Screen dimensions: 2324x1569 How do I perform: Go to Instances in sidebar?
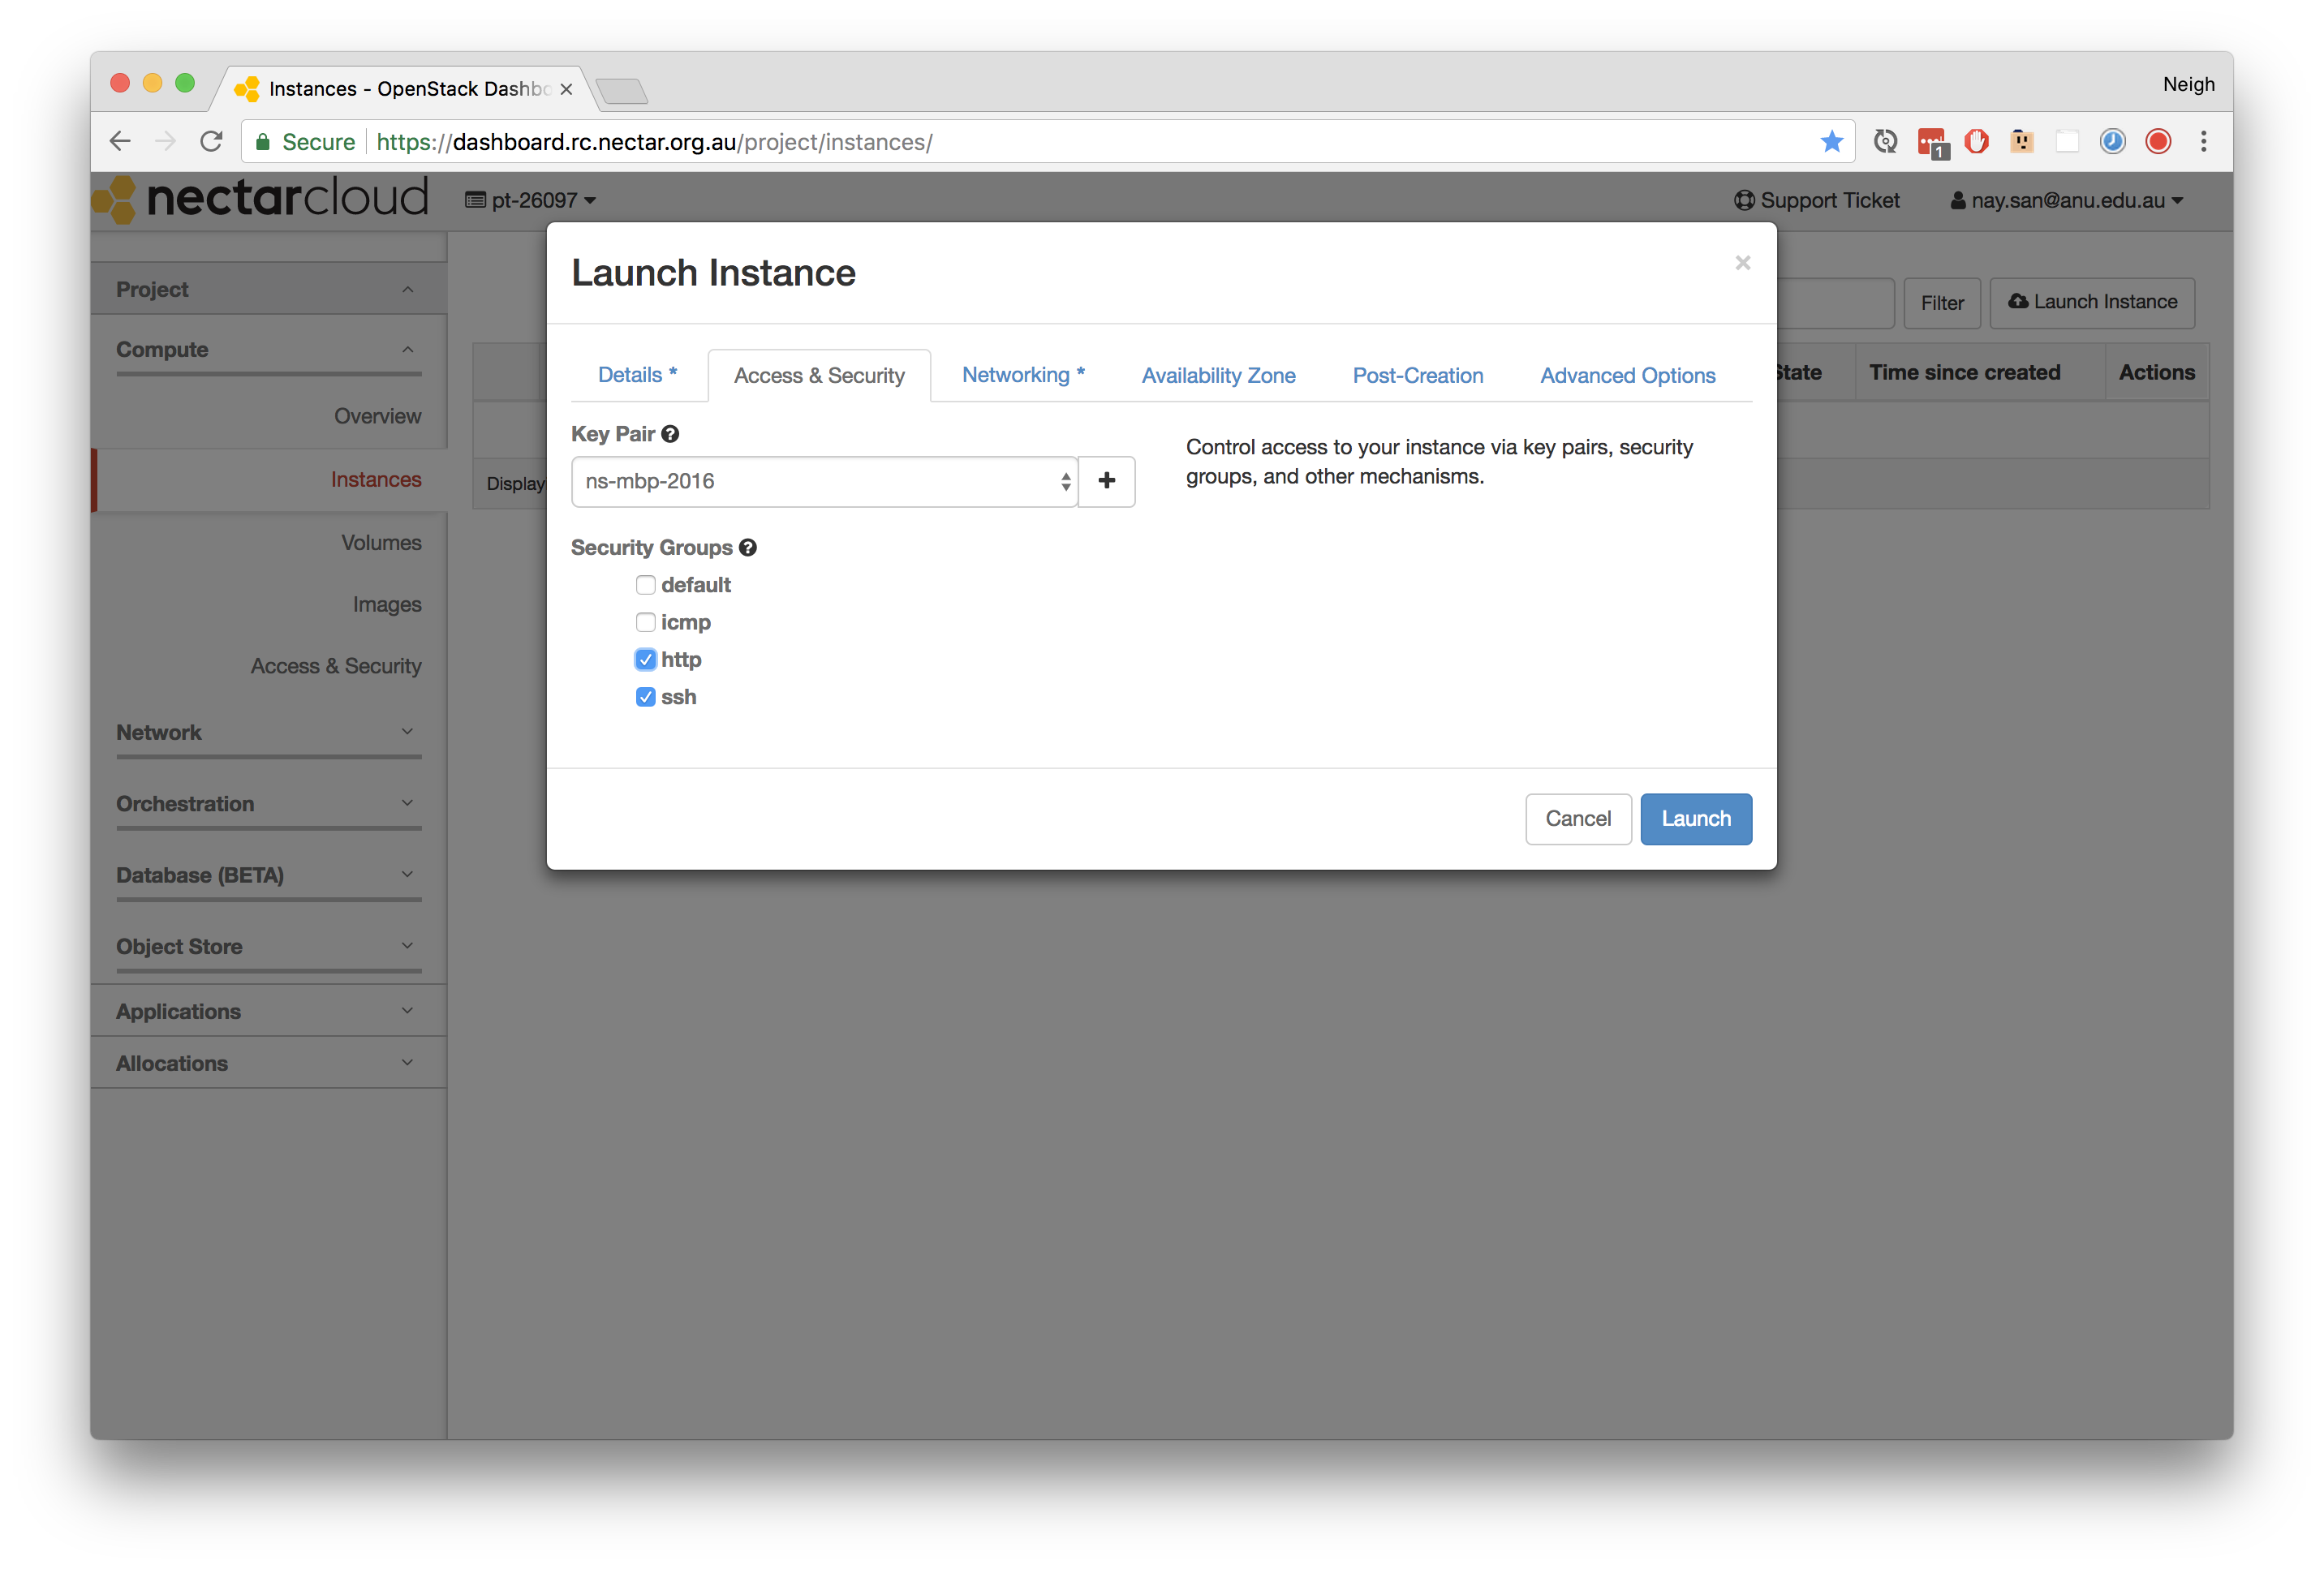376,479
